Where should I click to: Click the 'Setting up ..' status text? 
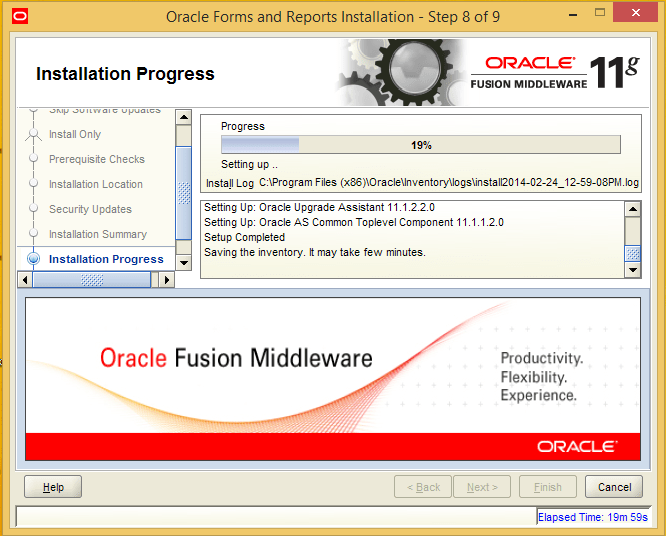pyautogui.click(x=249, y=164)
